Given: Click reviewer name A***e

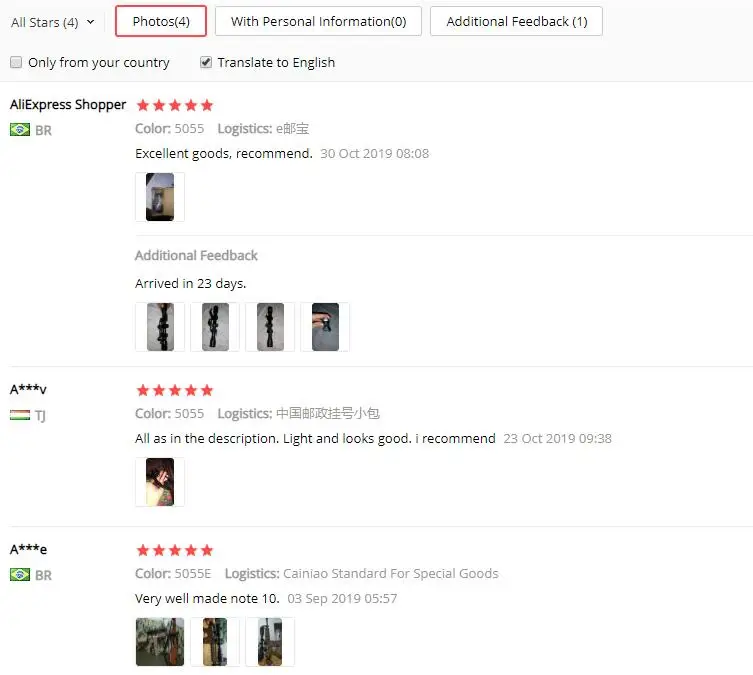Looking at the screenshot, I should (28, 549).
